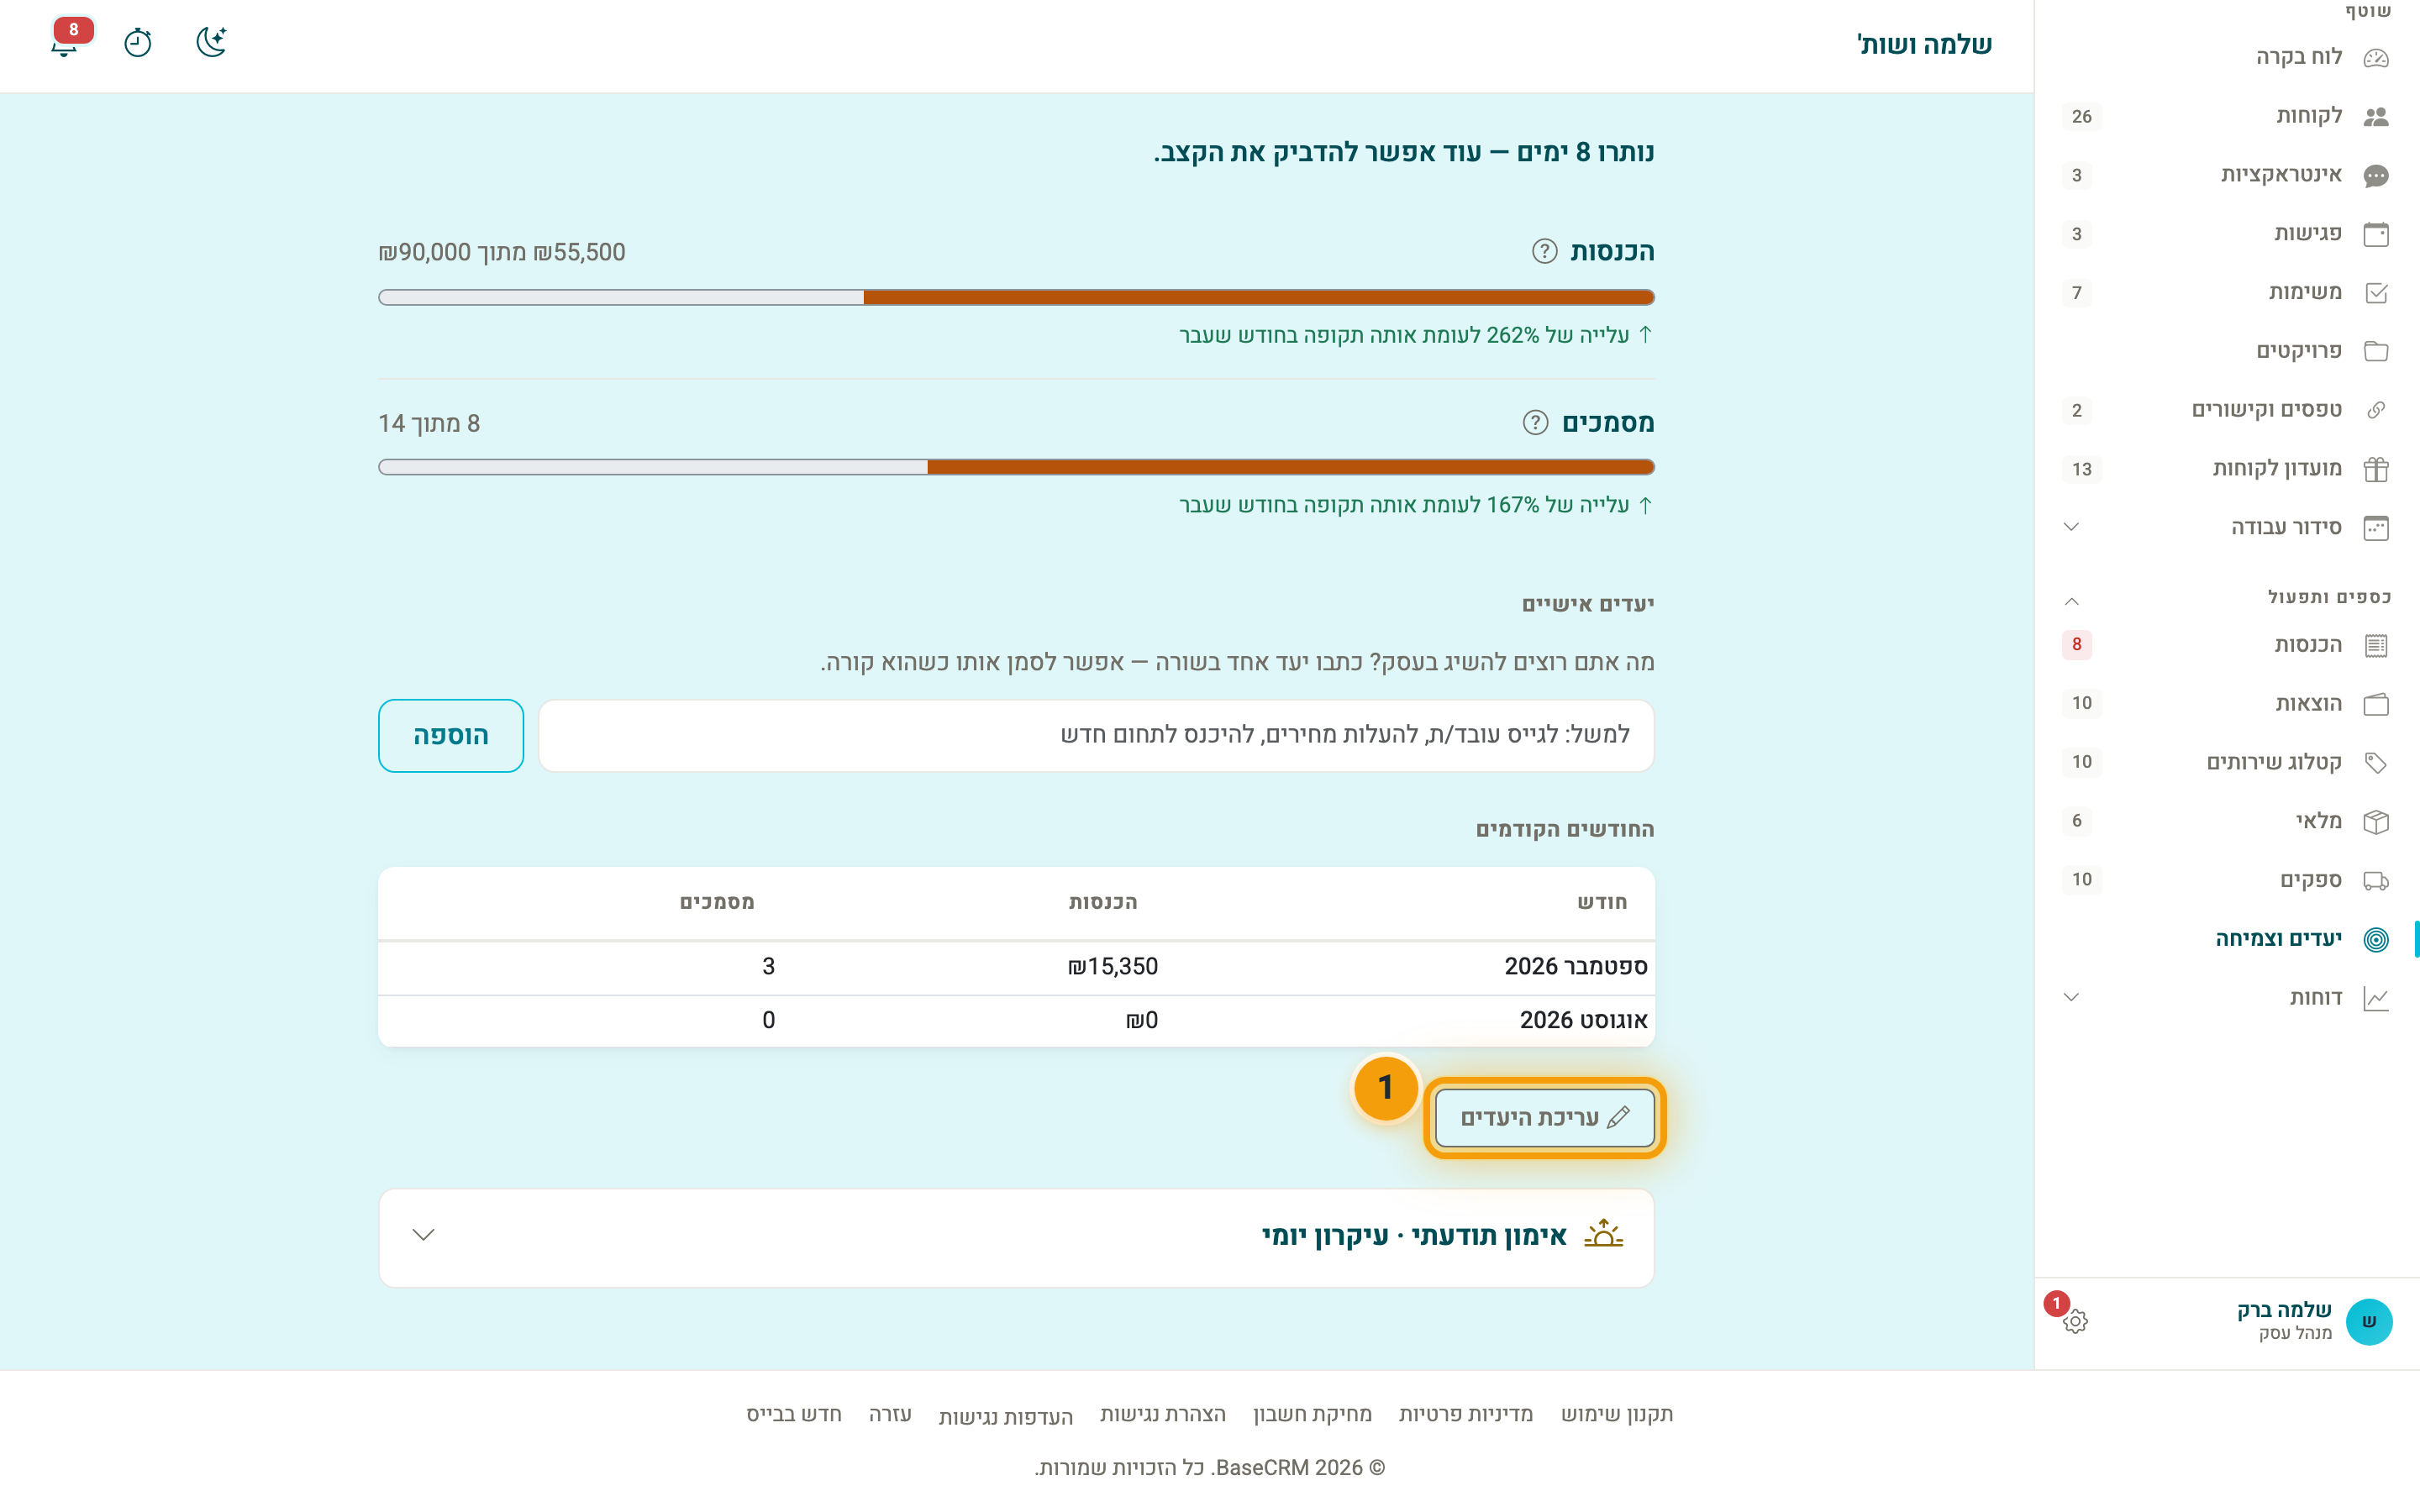Click the טפסים וקישורים link icon
Image resolution: width=2420 pixels, height=1512 pixels.
coord(2376,410)
